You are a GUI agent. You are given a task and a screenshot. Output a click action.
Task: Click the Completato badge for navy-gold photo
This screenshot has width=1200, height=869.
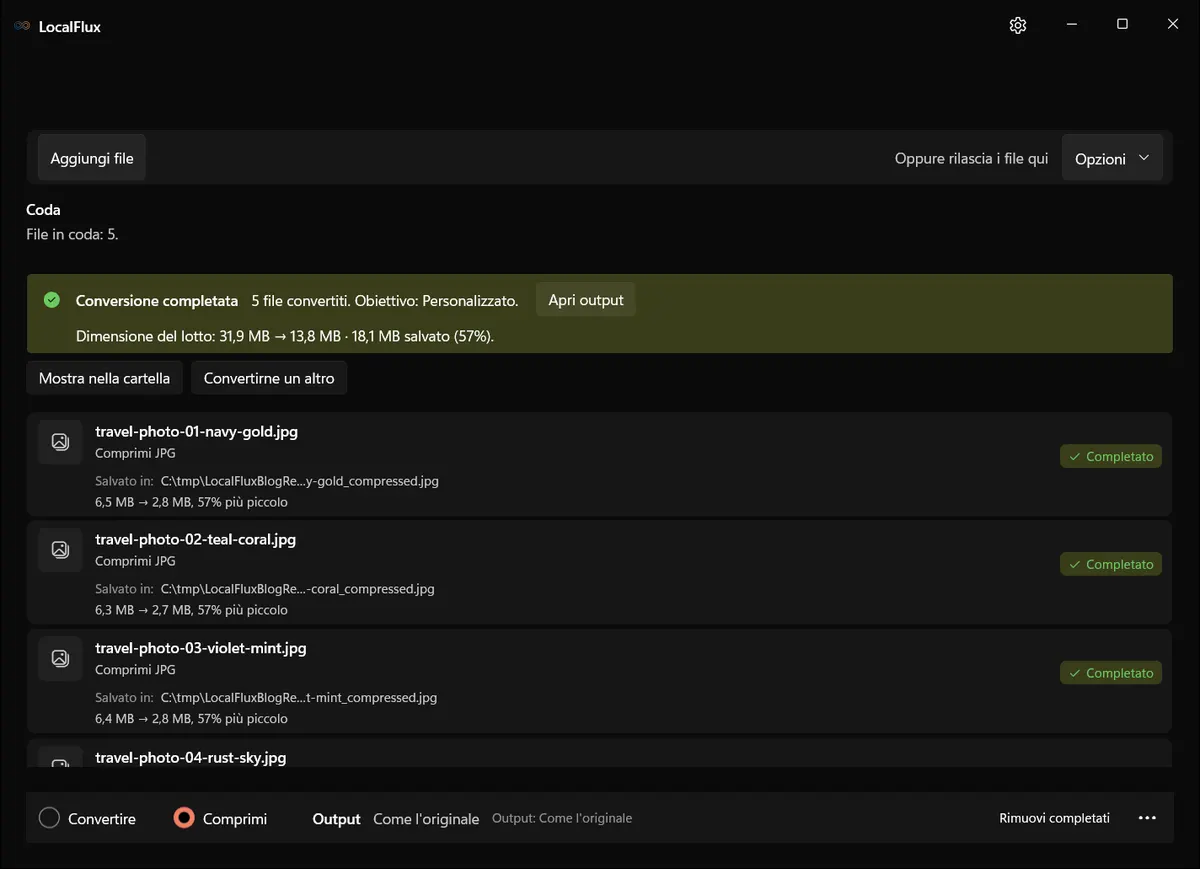(x=1111, y=456)
